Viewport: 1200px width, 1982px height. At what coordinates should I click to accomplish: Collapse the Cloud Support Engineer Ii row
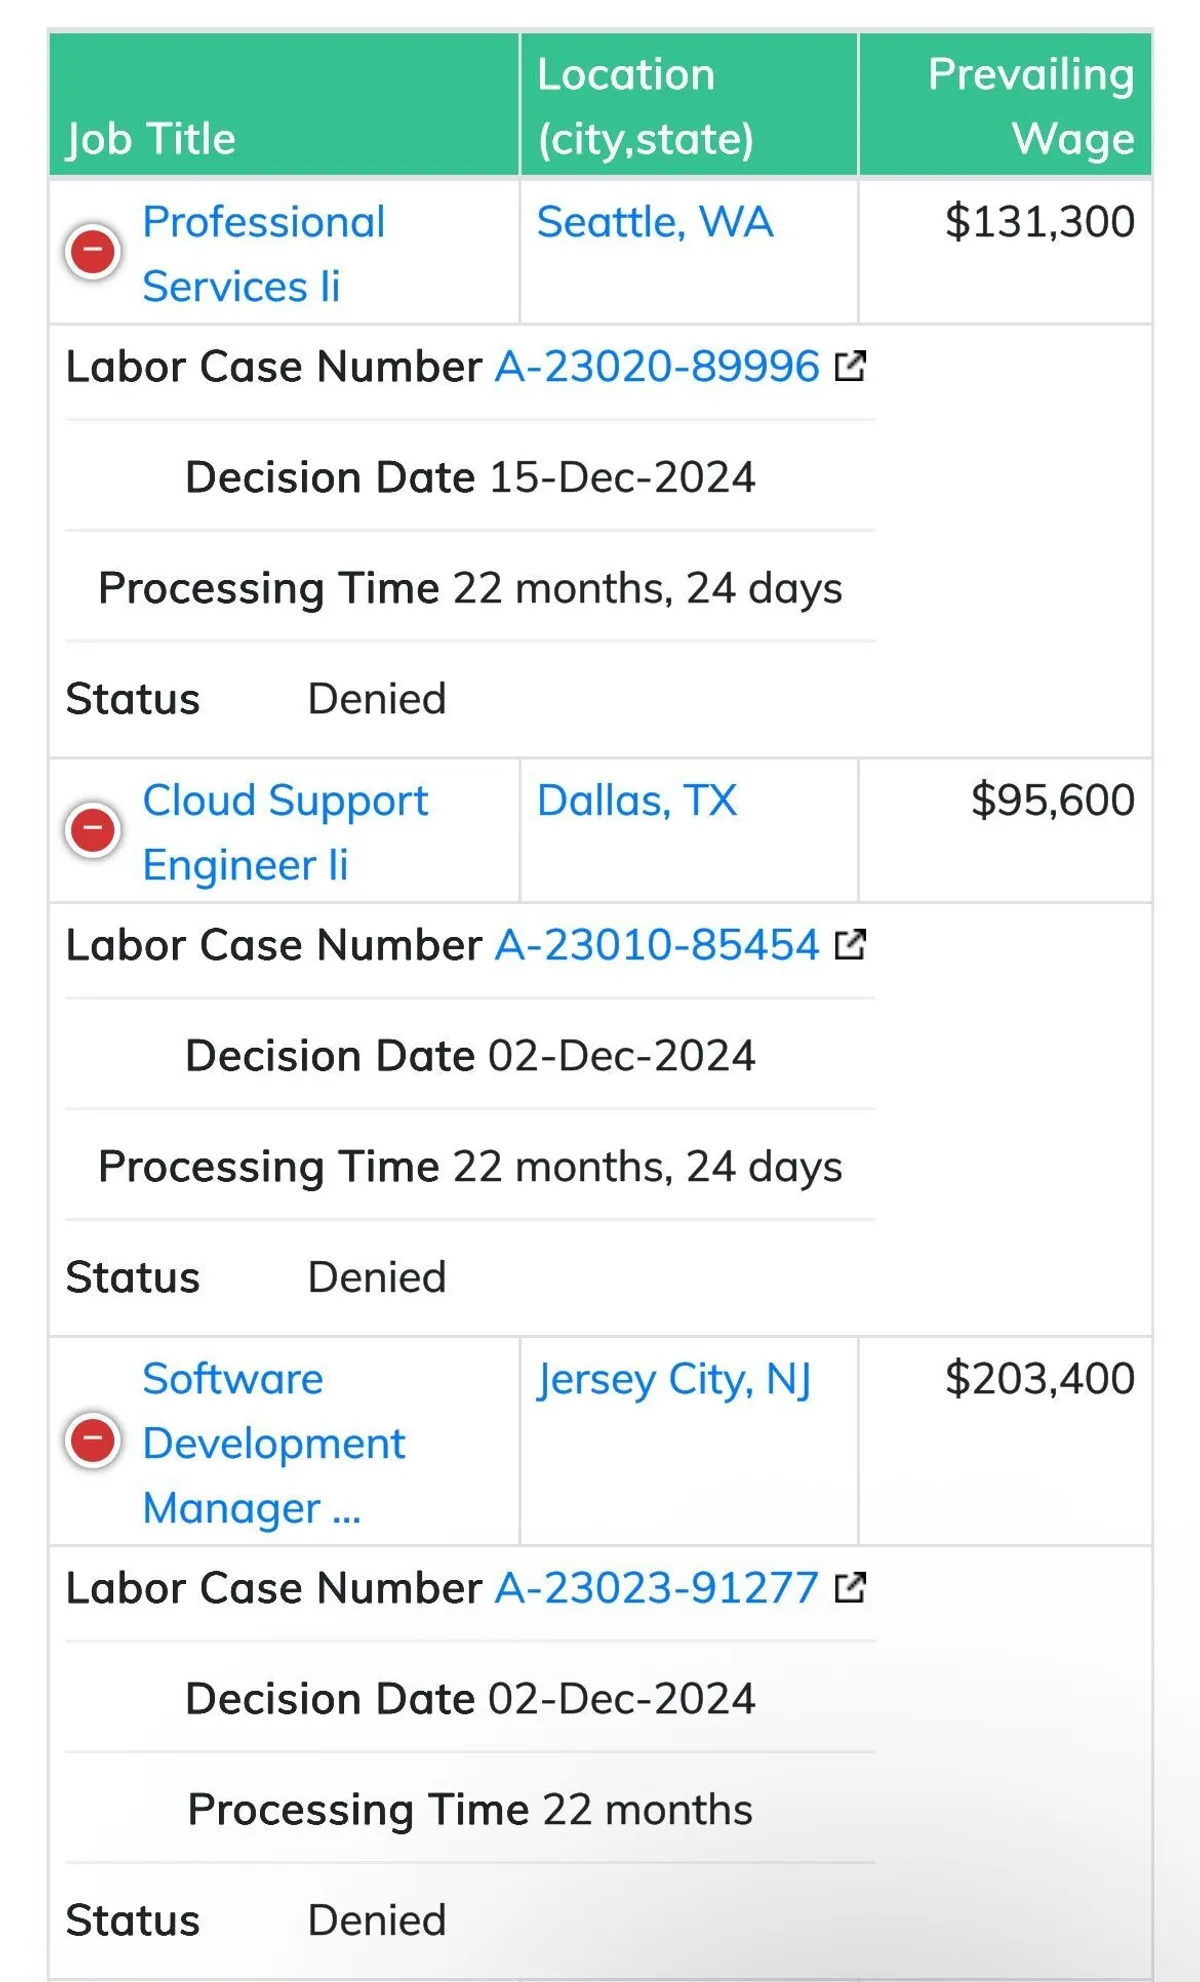click(93, 830)
